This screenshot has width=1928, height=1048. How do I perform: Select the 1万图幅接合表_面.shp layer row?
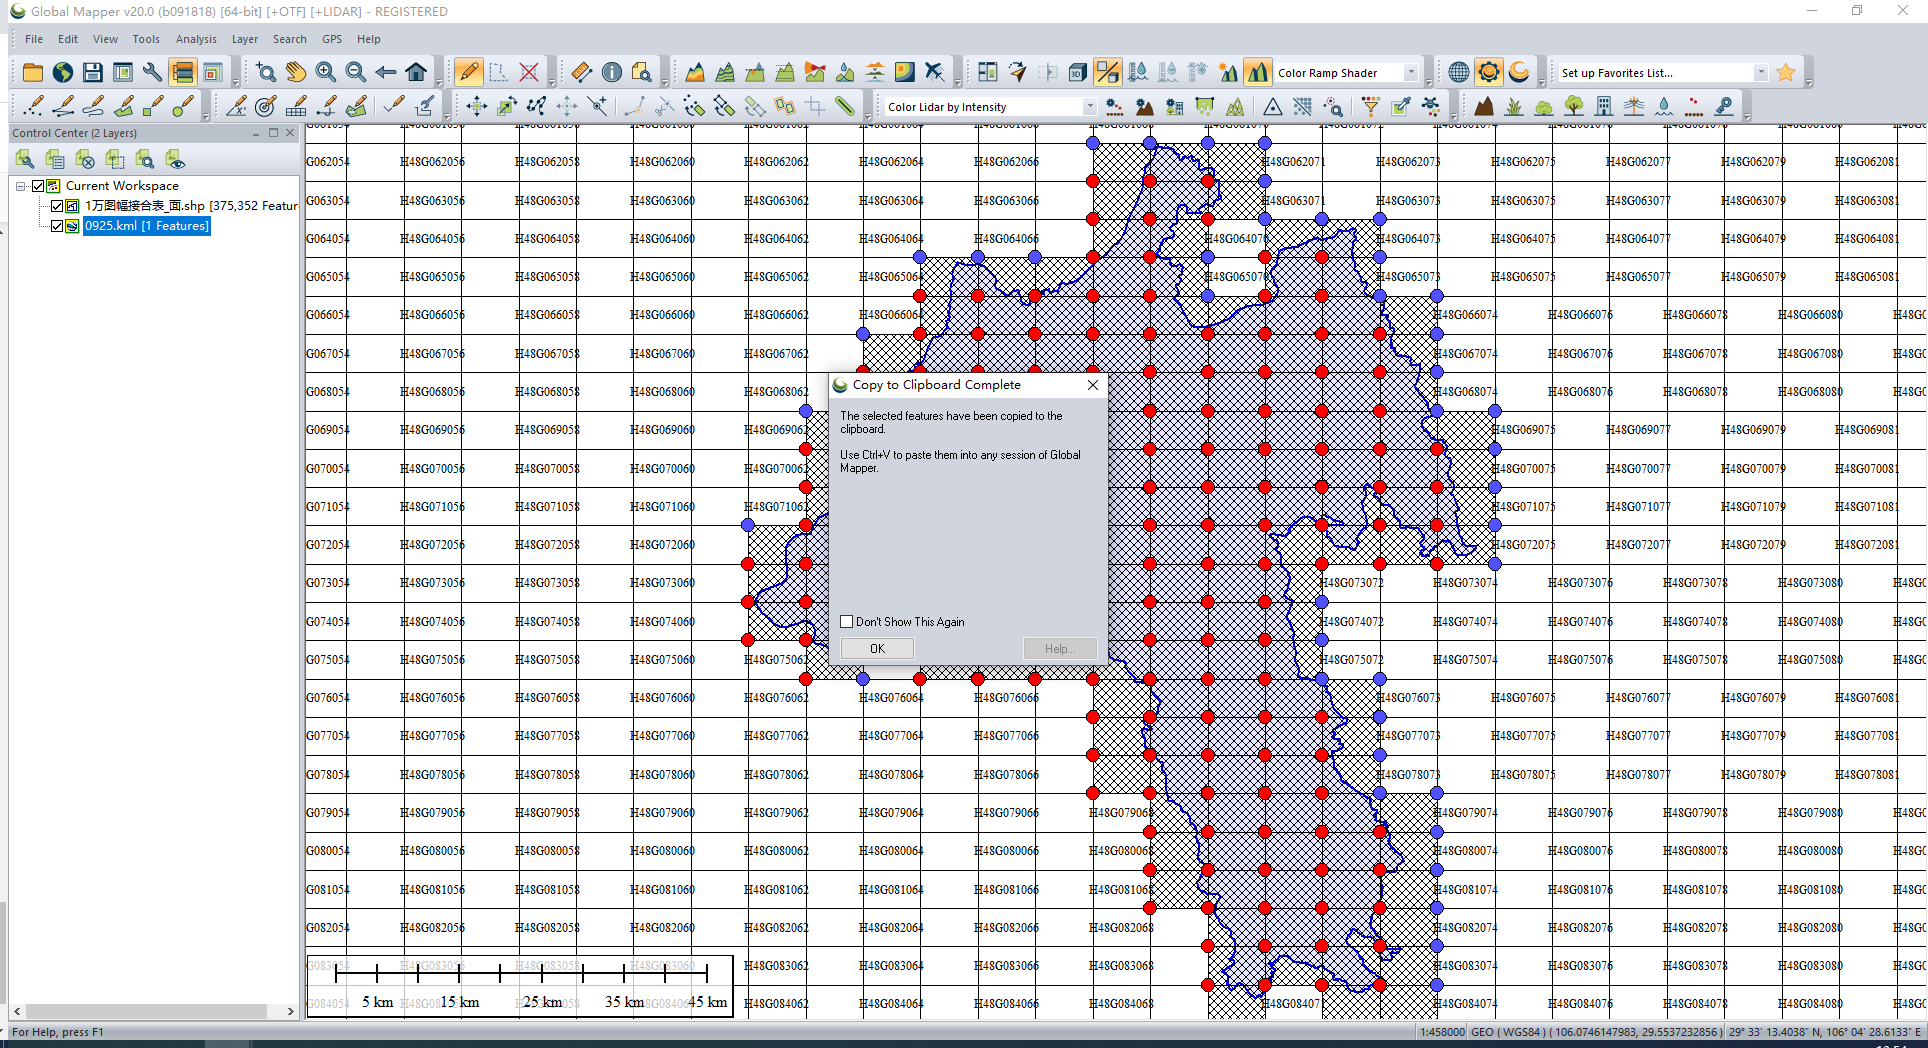coord(191,206)
